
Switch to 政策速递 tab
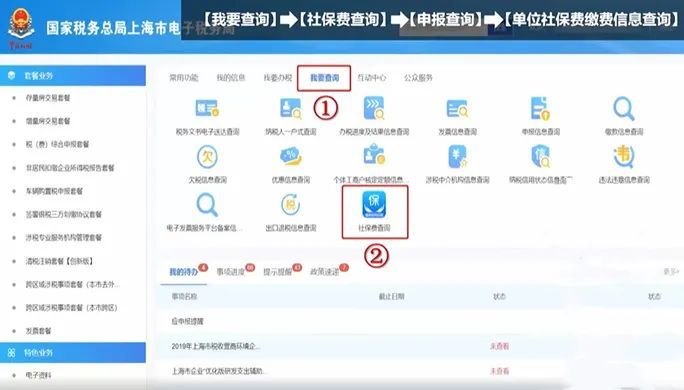pos(324,272)
